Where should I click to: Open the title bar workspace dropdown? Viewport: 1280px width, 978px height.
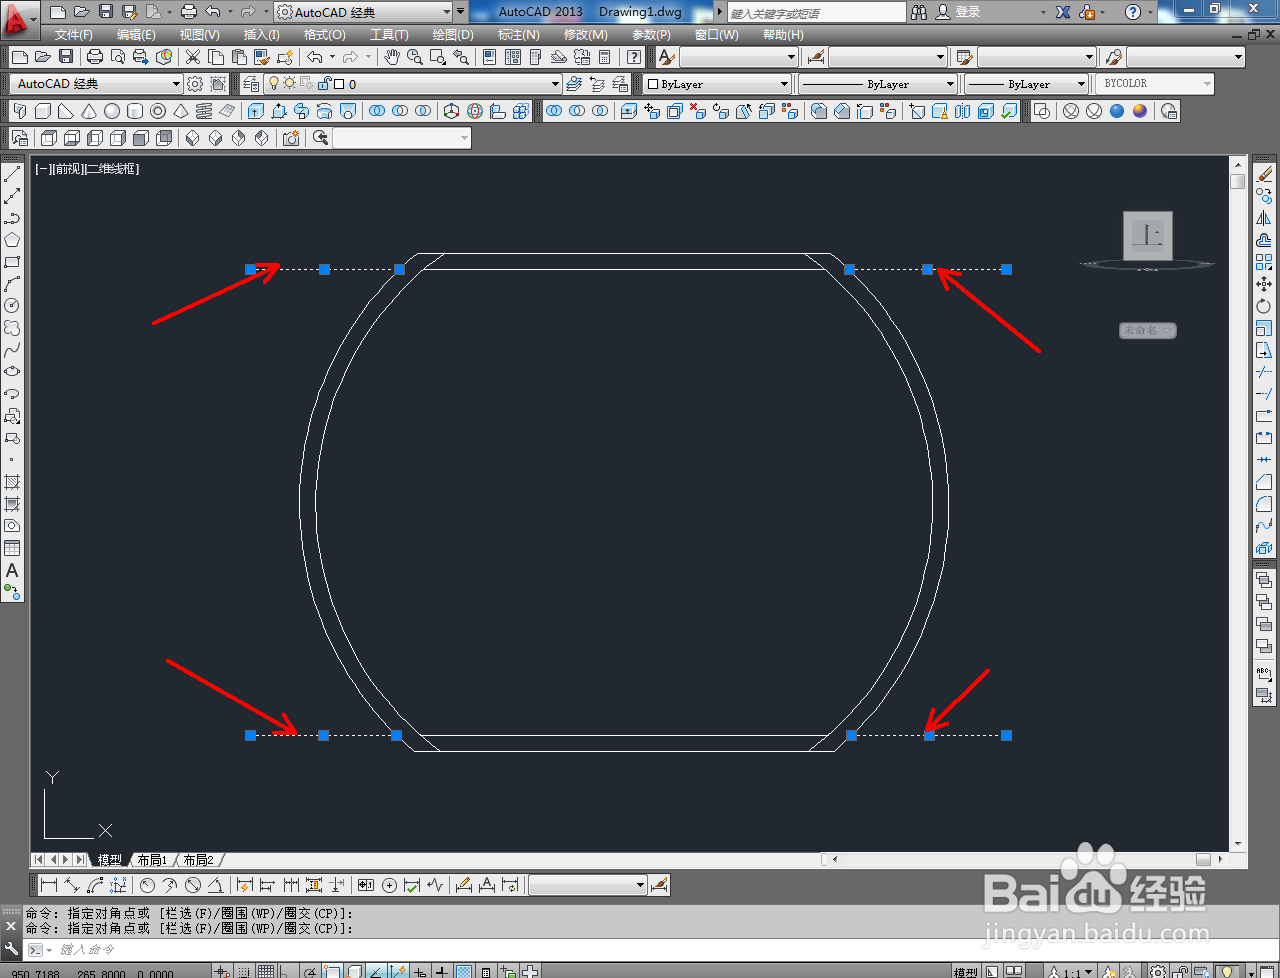(x=364, y=12)
